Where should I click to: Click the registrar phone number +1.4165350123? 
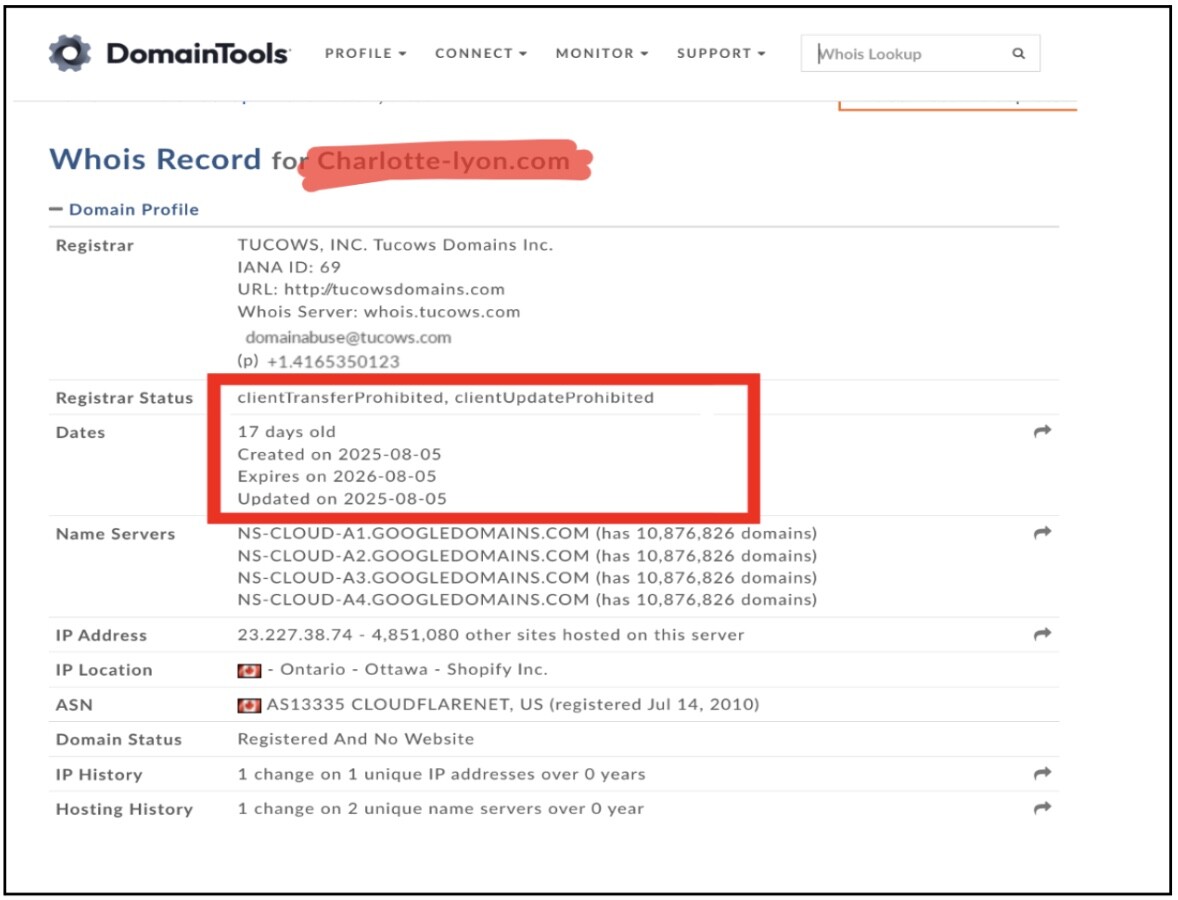[333, 362]
